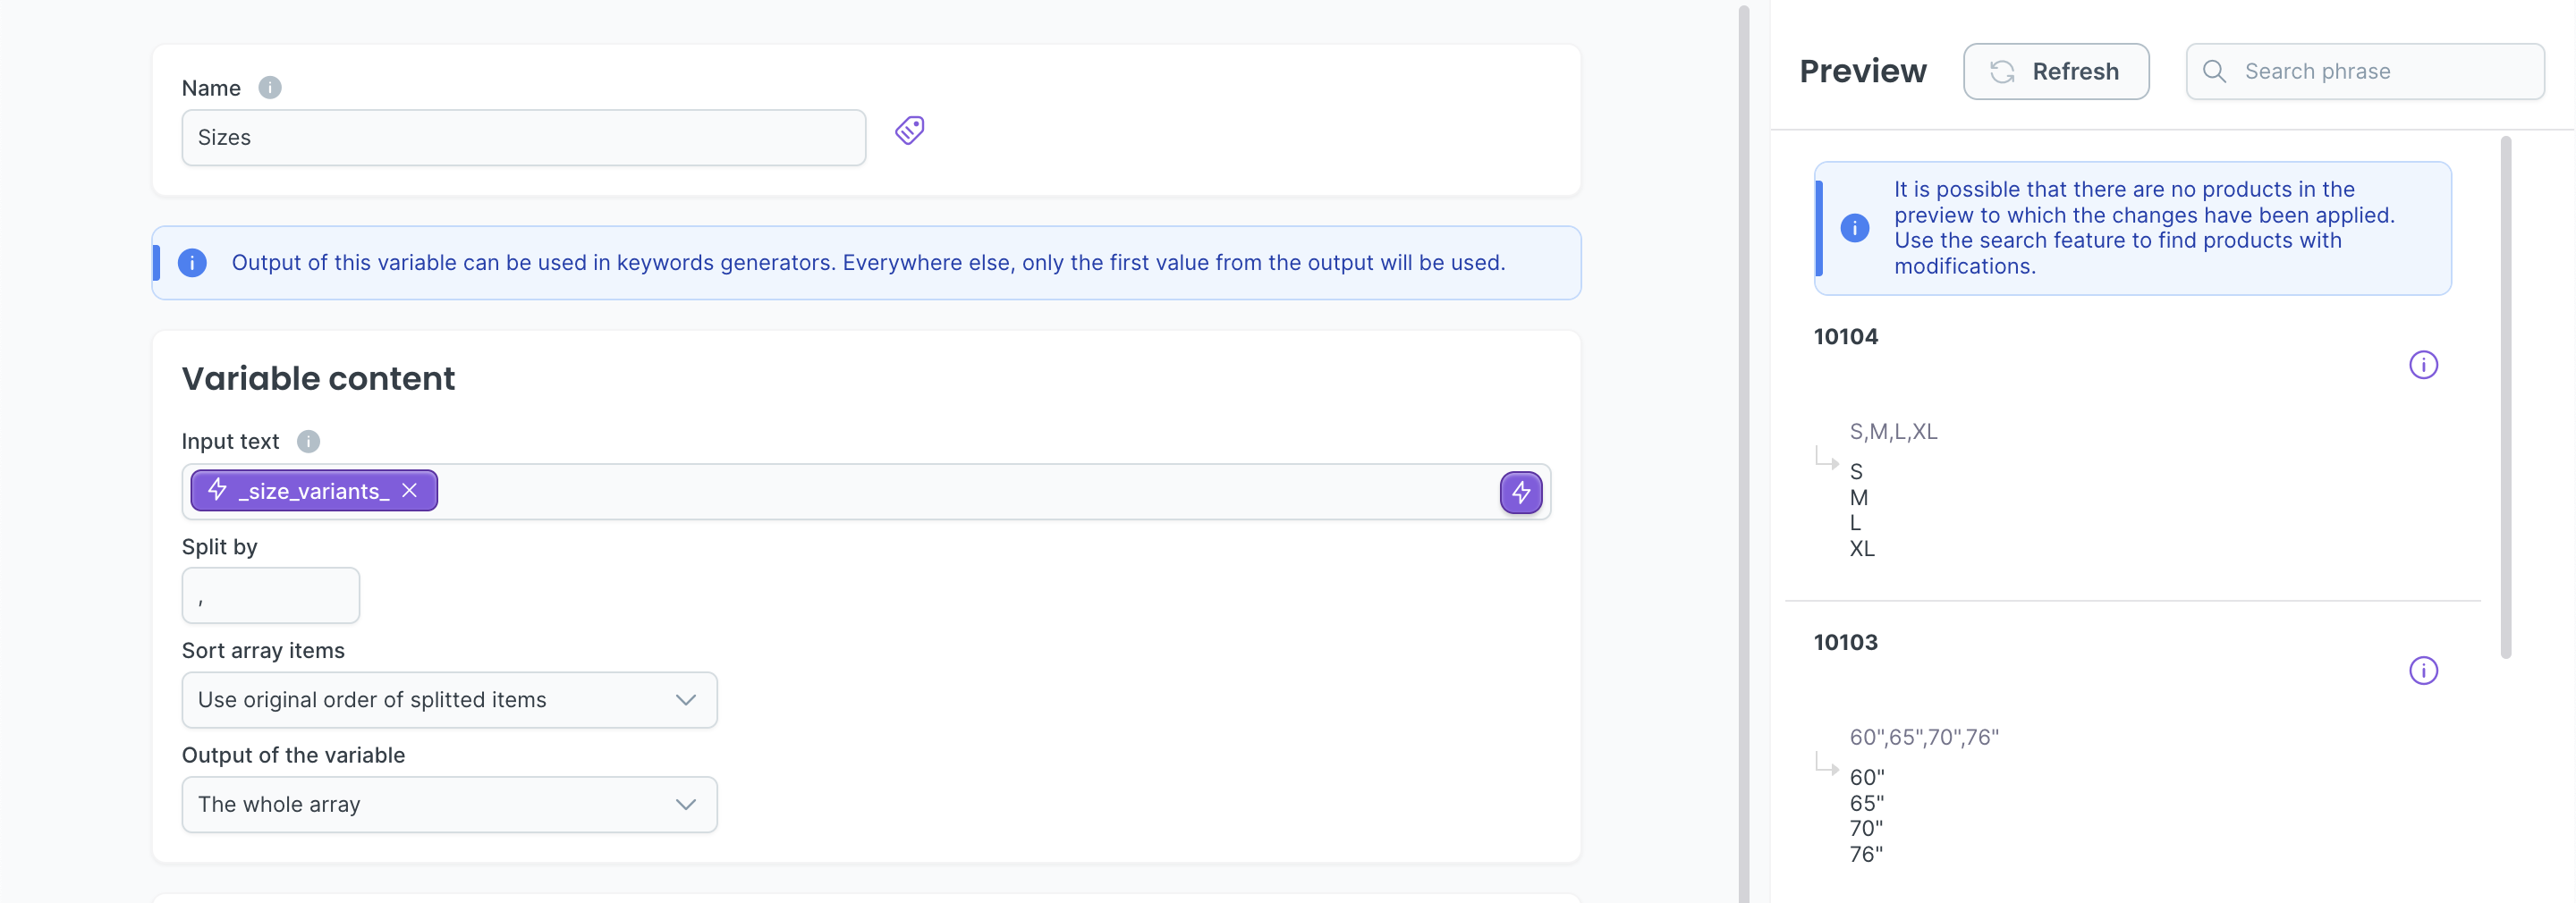Screen dimensions: 2576x903
Task: Click the info icon next to Input text
Action: click(x=308, y=441)
